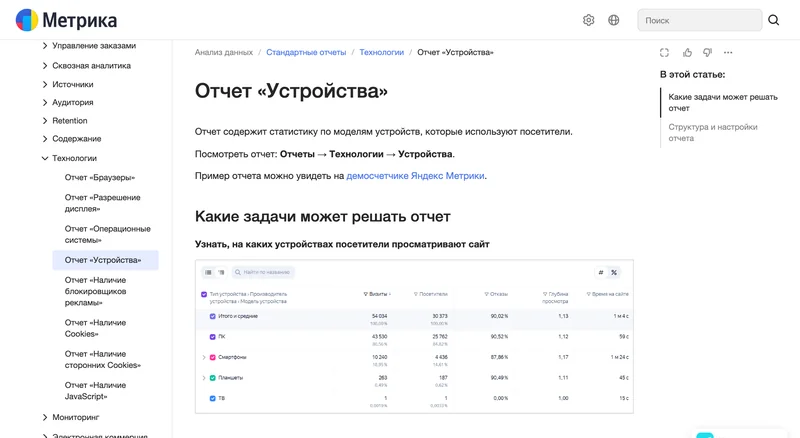800x438 pixels.
Task: Open Отчет «Наличие JavaScript» page
Action: click(x=95, y=391)
